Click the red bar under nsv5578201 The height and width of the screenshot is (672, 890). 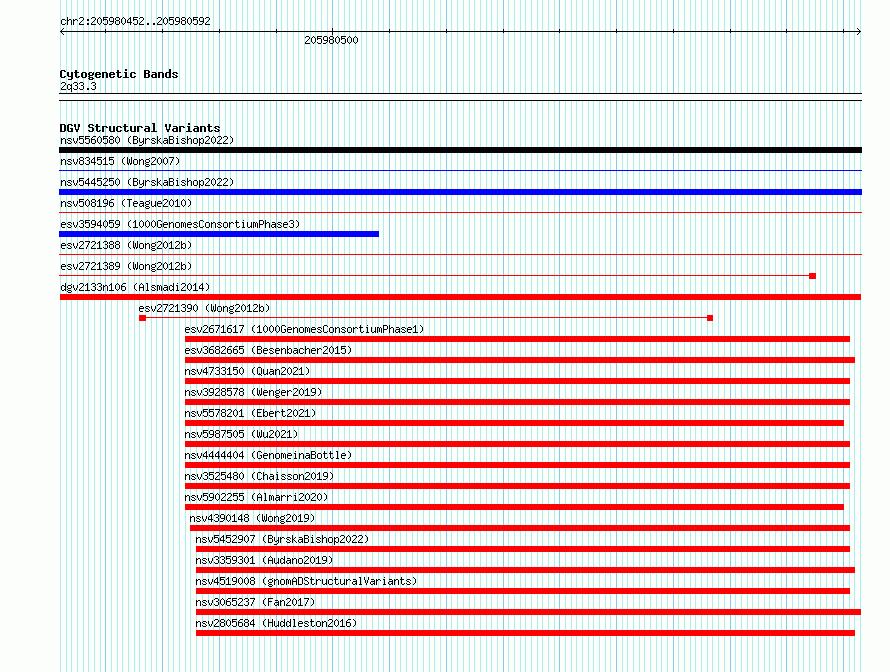[x=514, y=423]
